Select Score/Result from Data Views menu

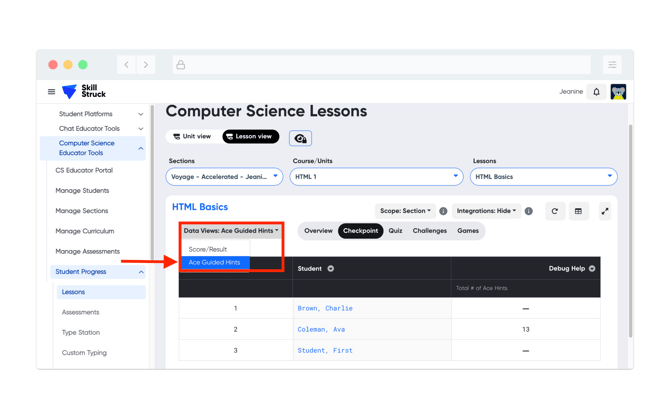click(208, 249)
